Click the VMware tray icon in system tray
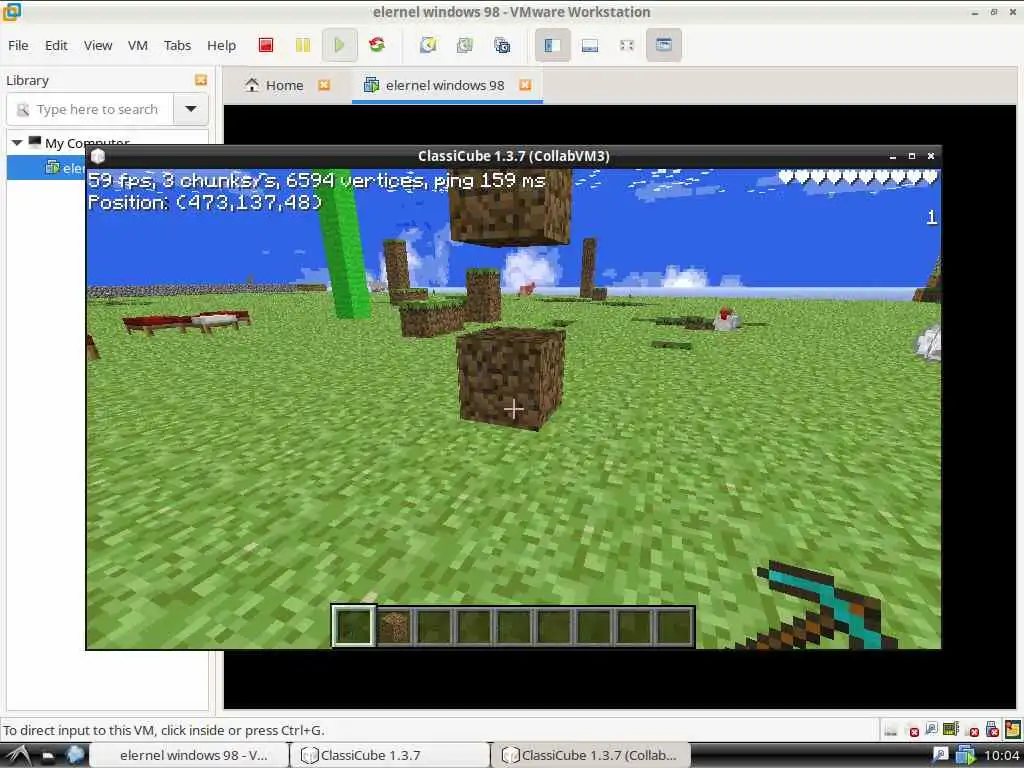The height and width of the screenshot is (768, 1024). [965, 756]
